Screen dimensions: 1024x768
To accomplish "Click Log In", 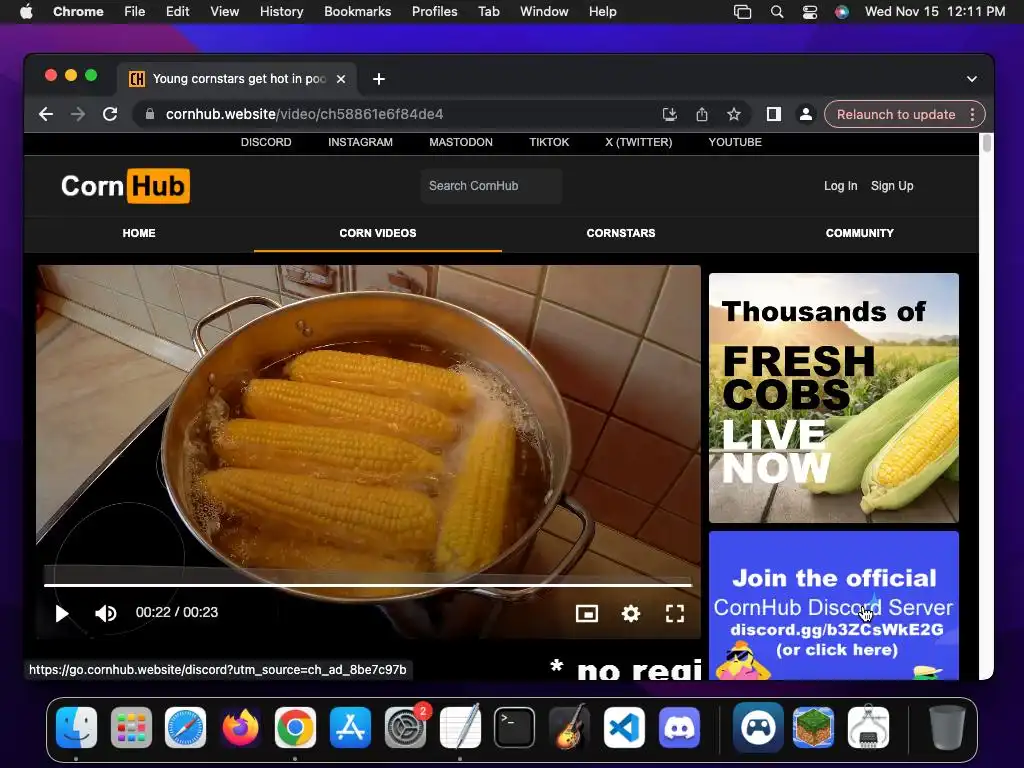I will [x=840, y=186].
